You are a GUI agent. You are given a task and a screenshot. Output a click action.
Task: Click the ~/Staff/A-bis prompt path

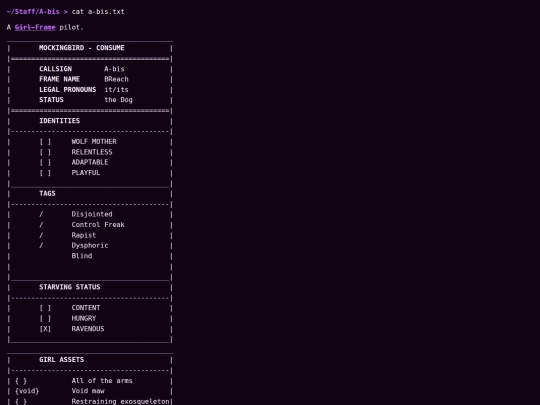tap(33, 12)
